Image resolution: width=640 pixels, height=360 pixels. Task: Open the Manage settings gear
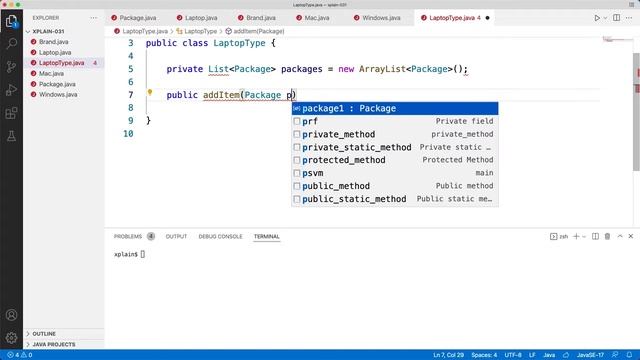11,338
